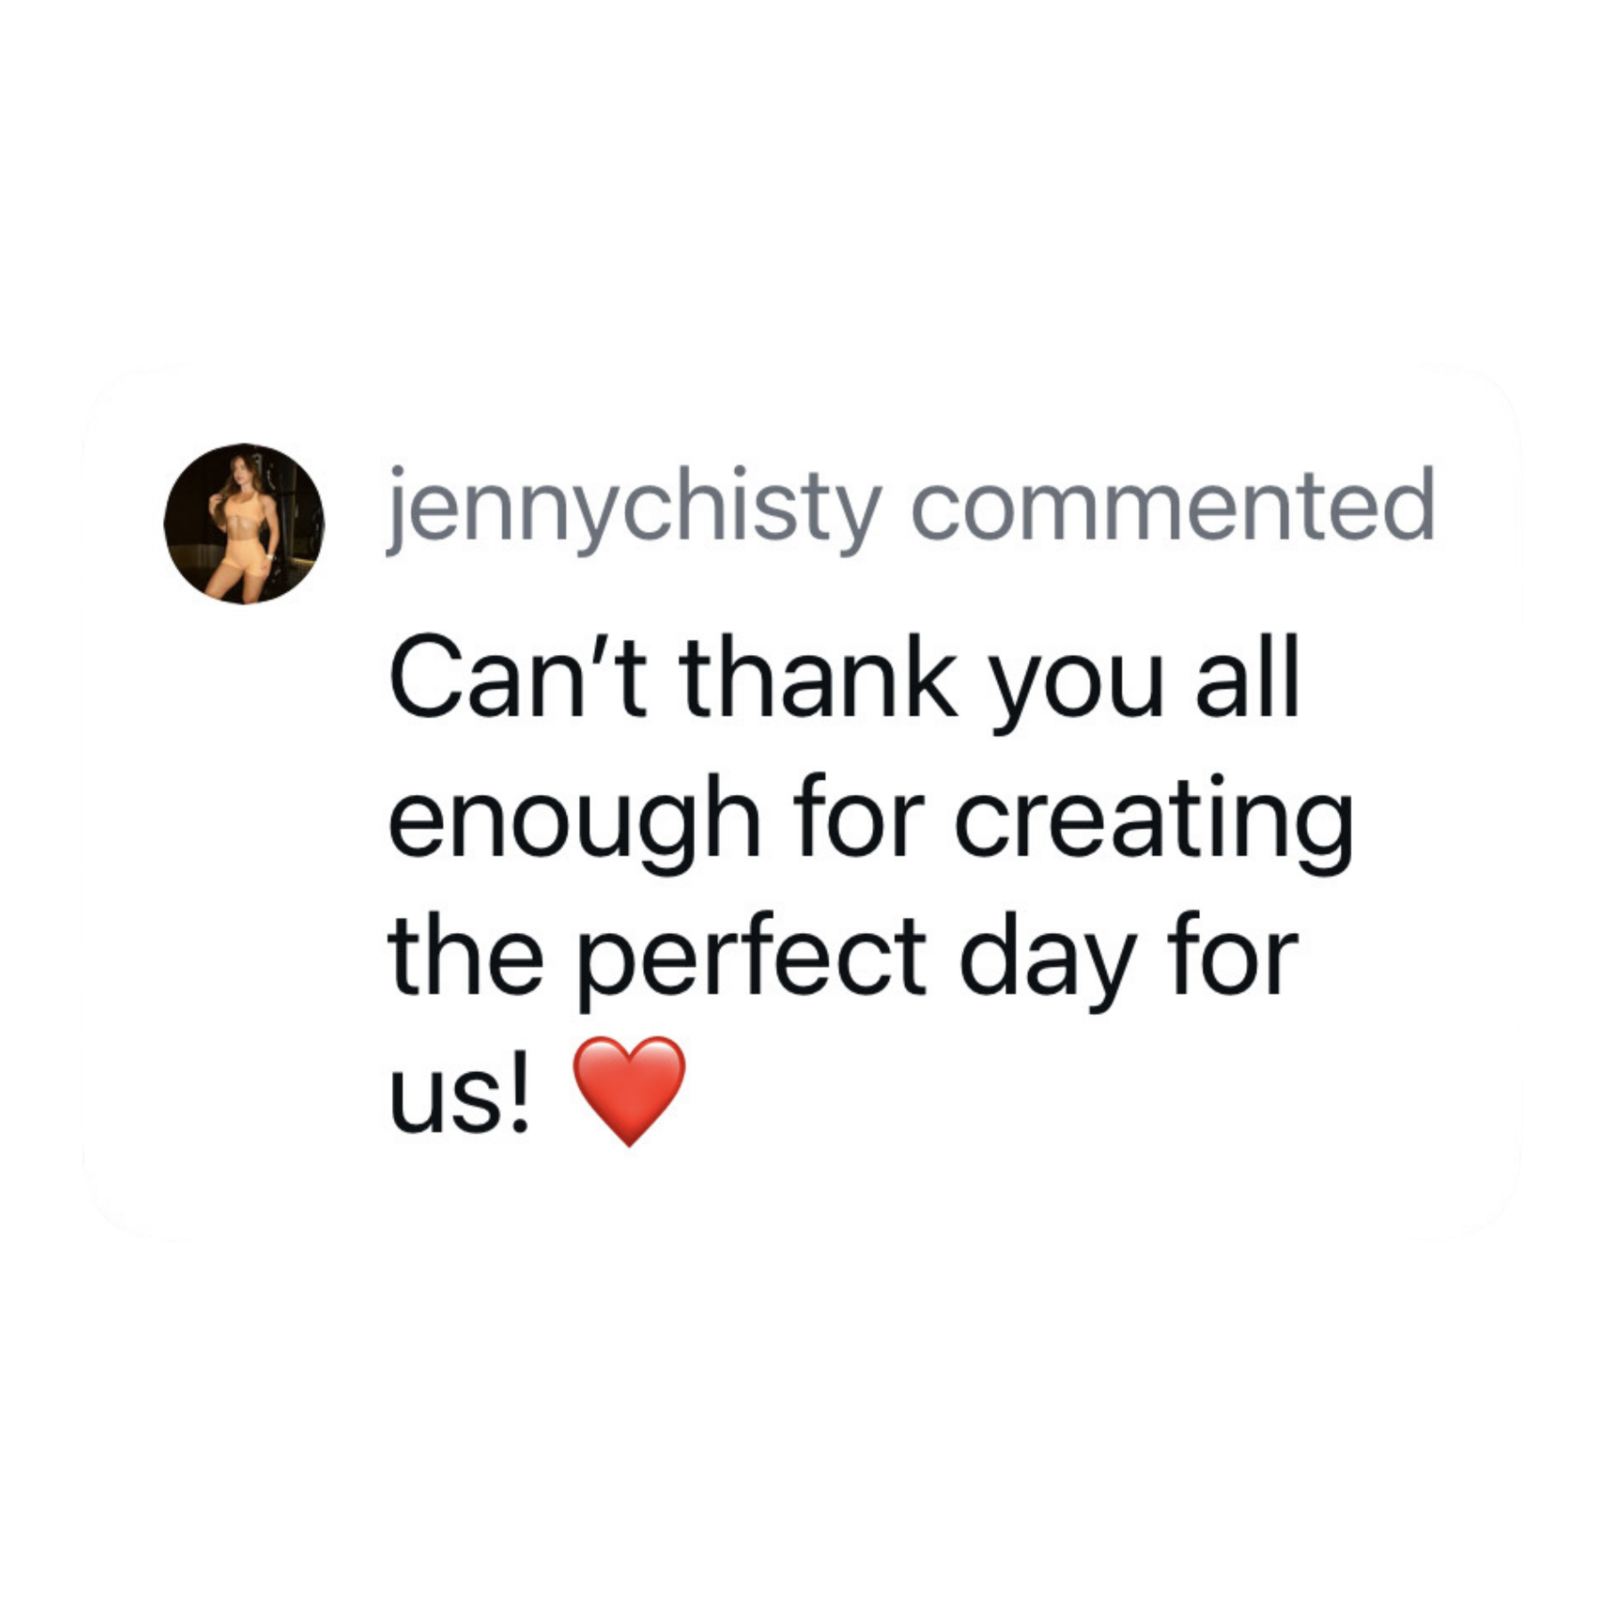Viewport: 1600px width, 1604px height.
Task: Click empty card space below the avatar
Action: 244,850
